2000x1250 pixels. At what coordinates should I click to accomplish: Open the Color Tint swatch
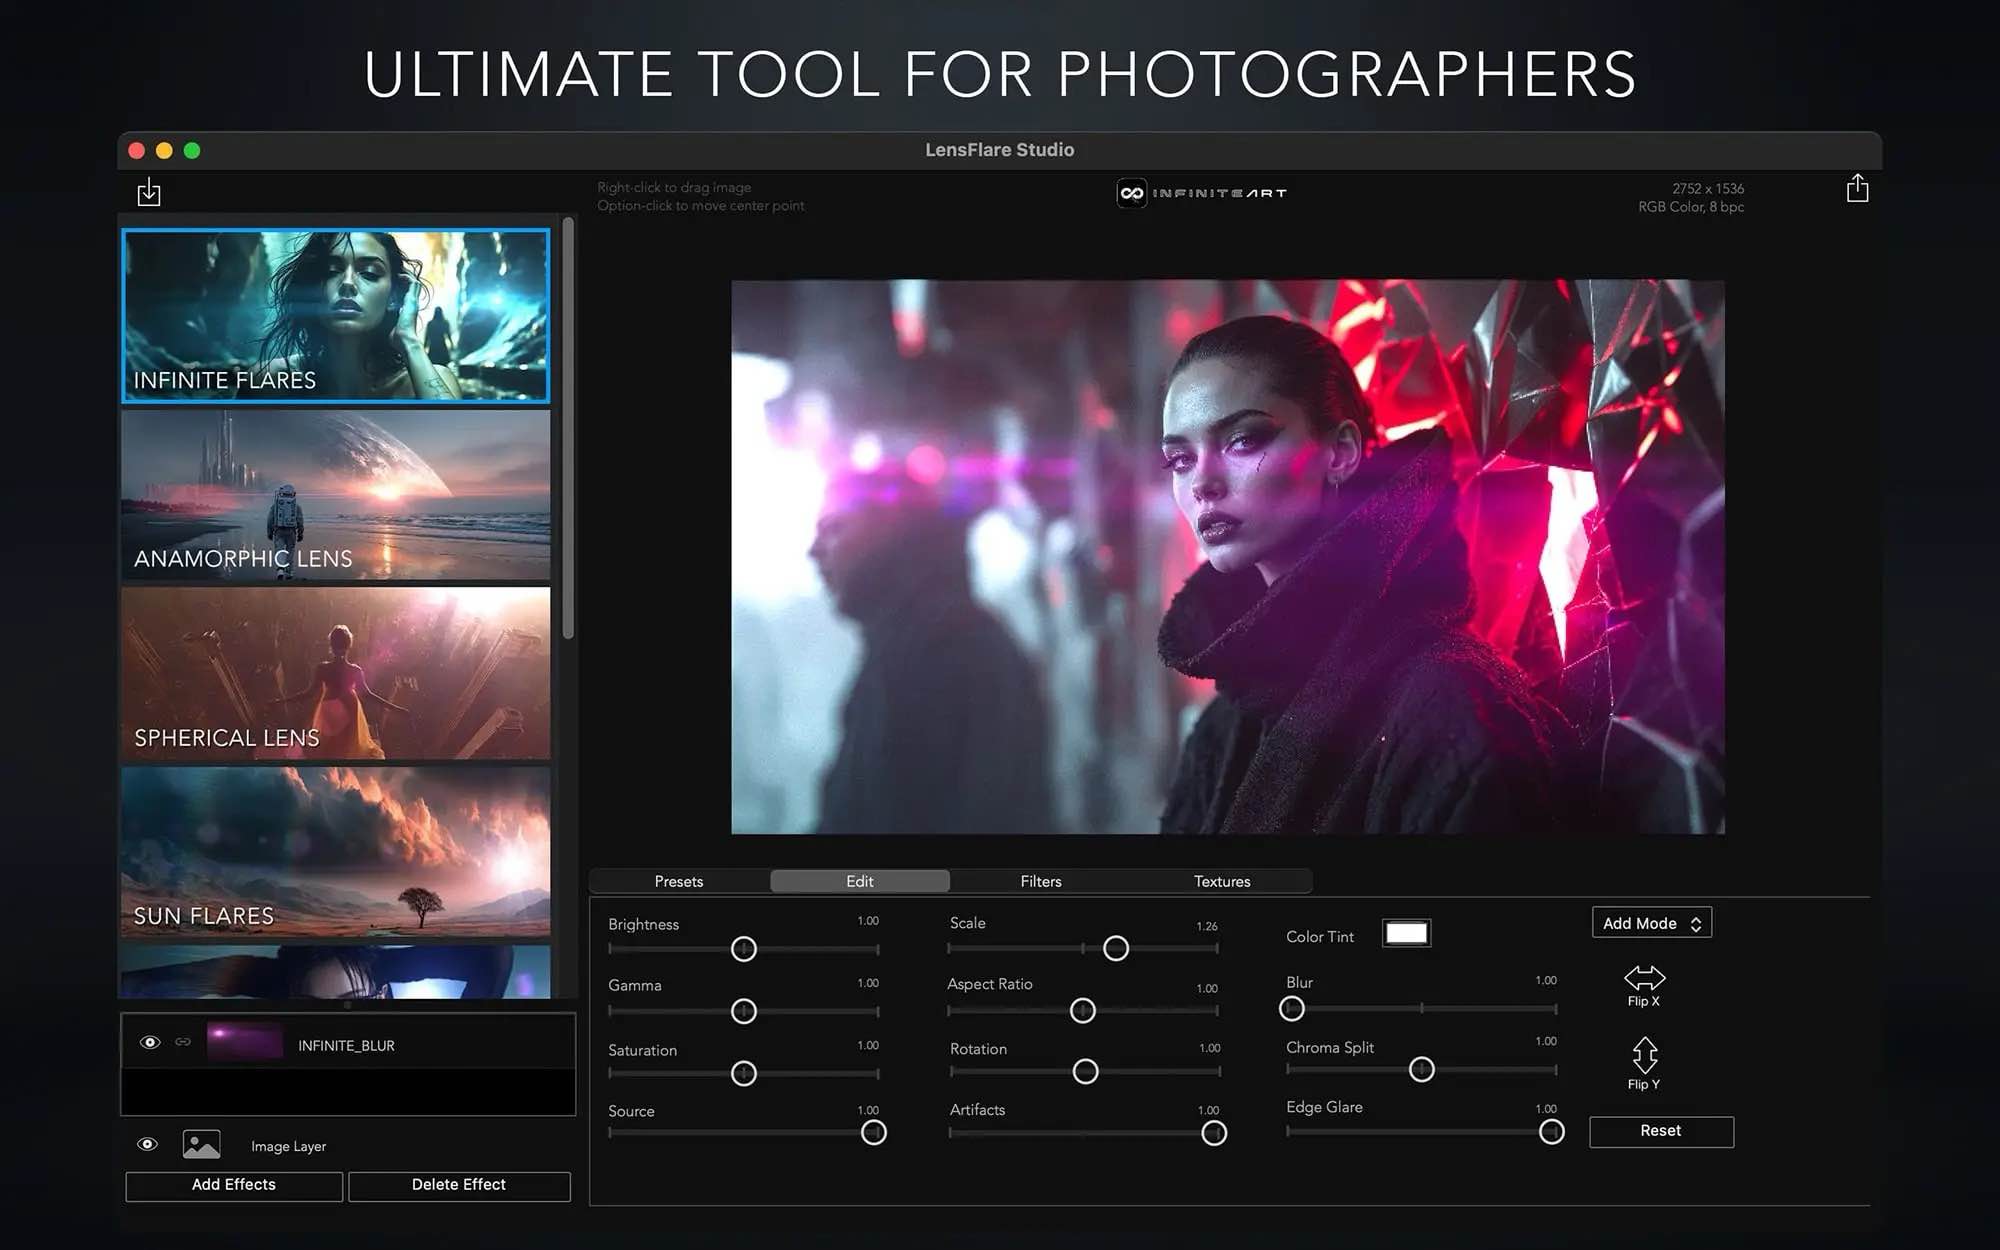coord(1406,932)
